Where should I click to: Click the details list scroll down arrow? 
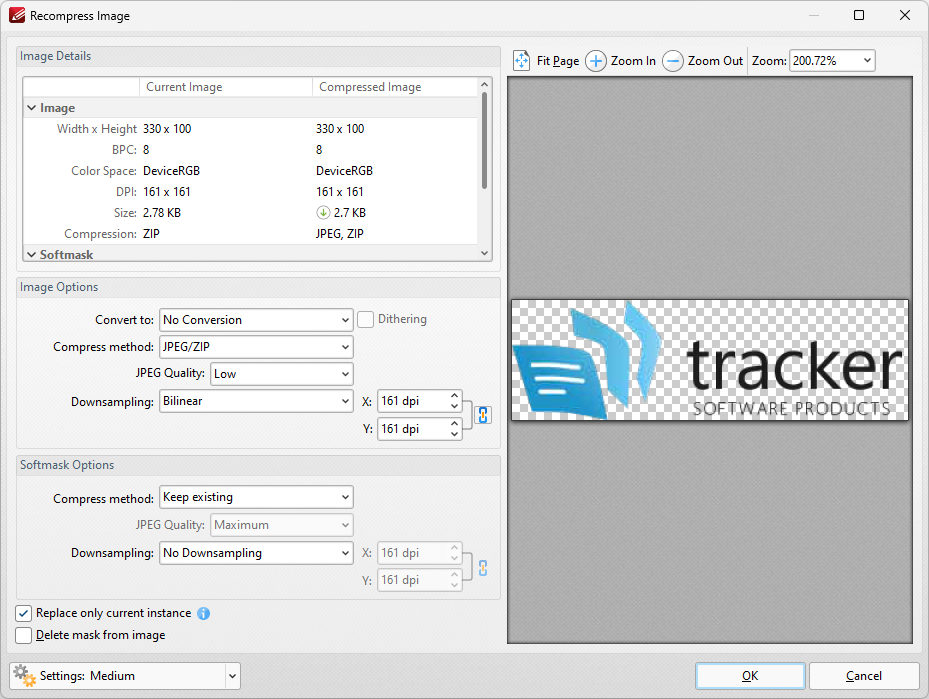click(485, 253)
